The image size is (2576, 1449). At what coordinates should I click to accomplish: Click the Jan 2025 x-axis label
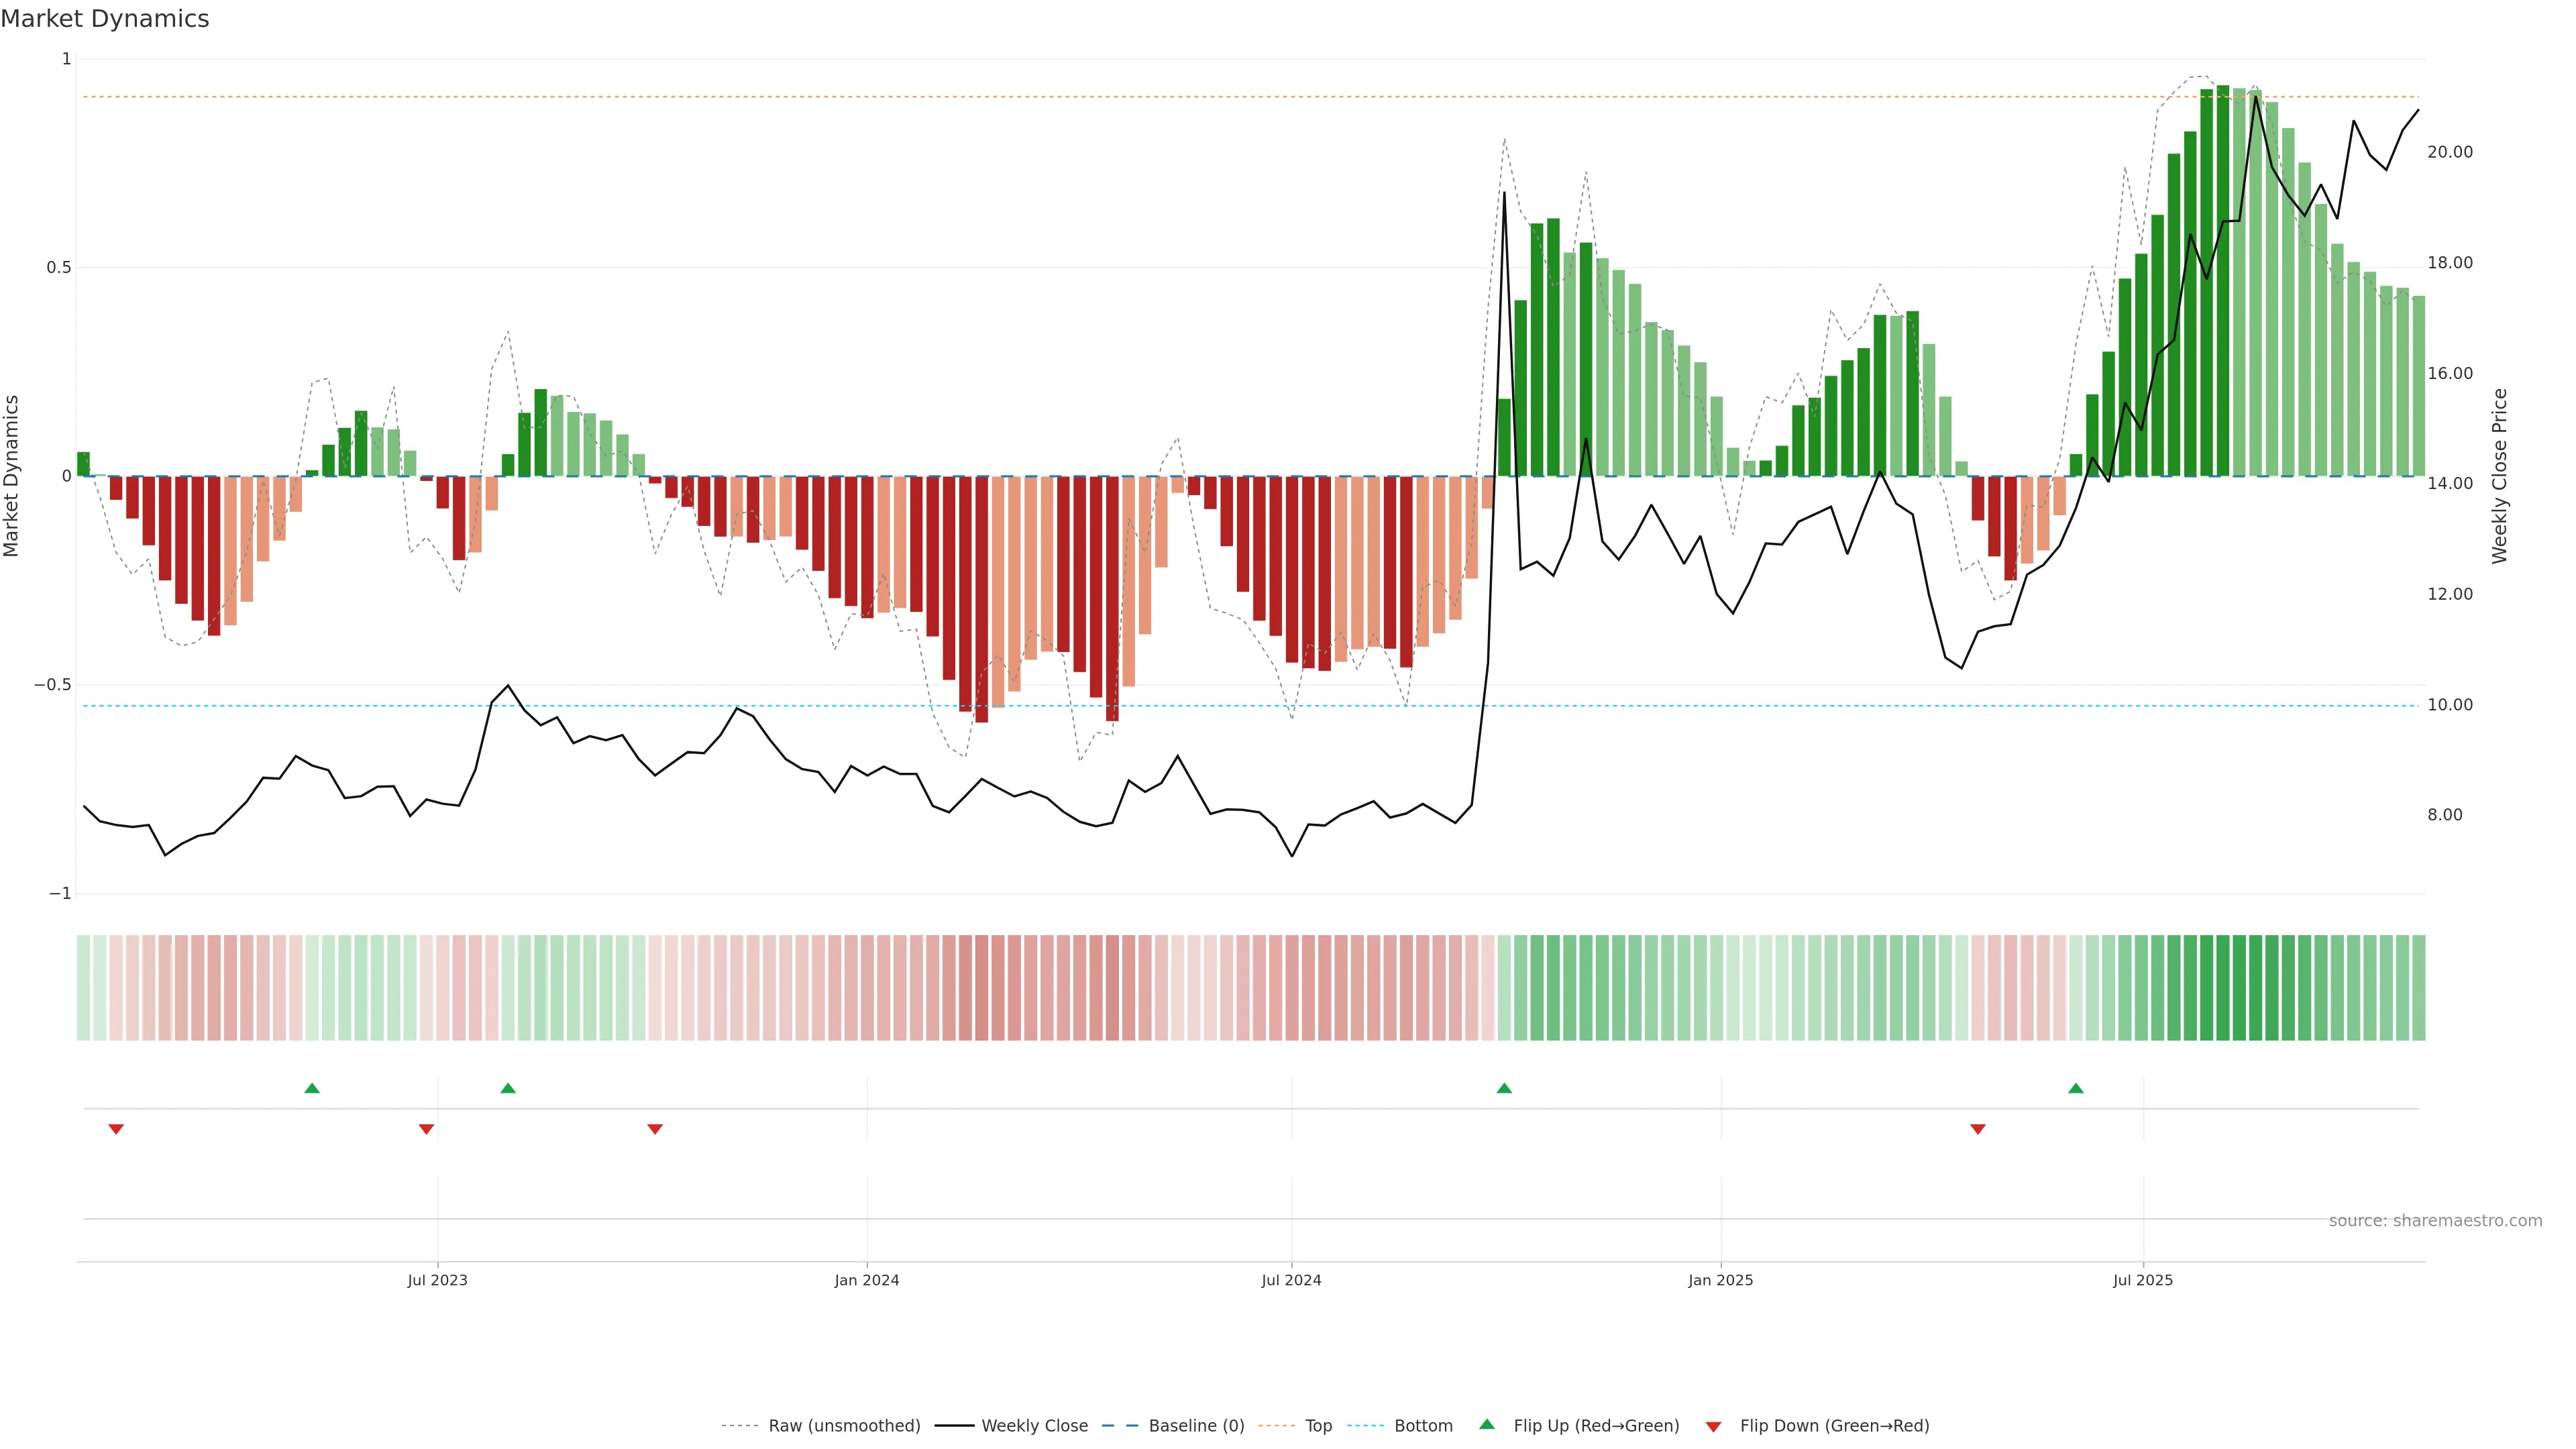(x=1720, y=1280)
